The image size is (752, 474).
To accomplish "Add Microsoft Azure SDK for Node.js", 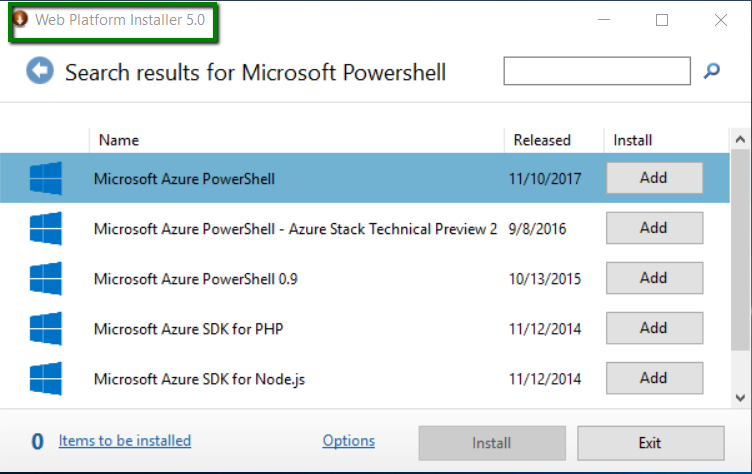I will pyautogui.click(x=655, y=378).
